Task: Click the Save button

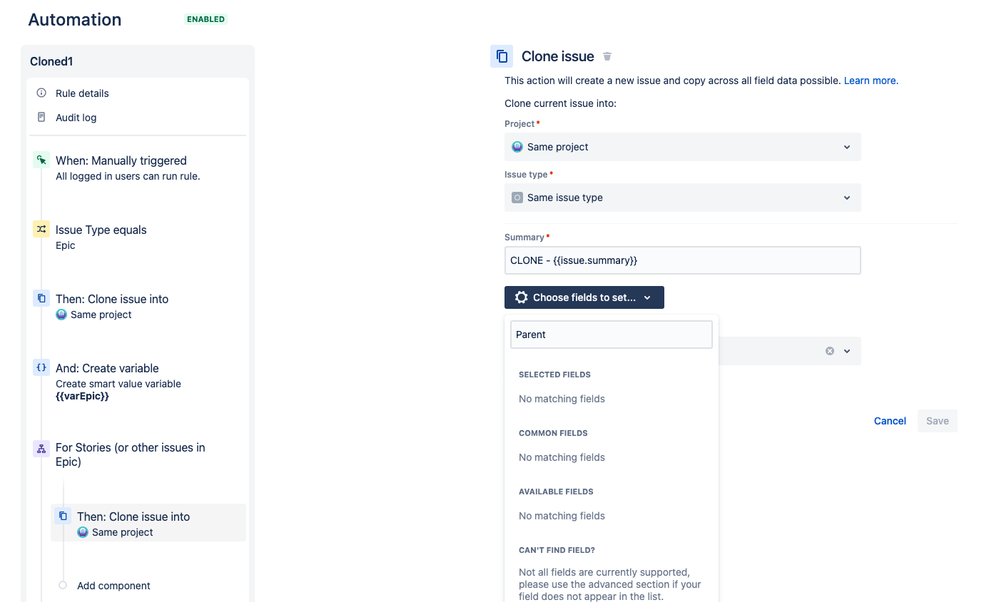Action: [x=937, y=421]
